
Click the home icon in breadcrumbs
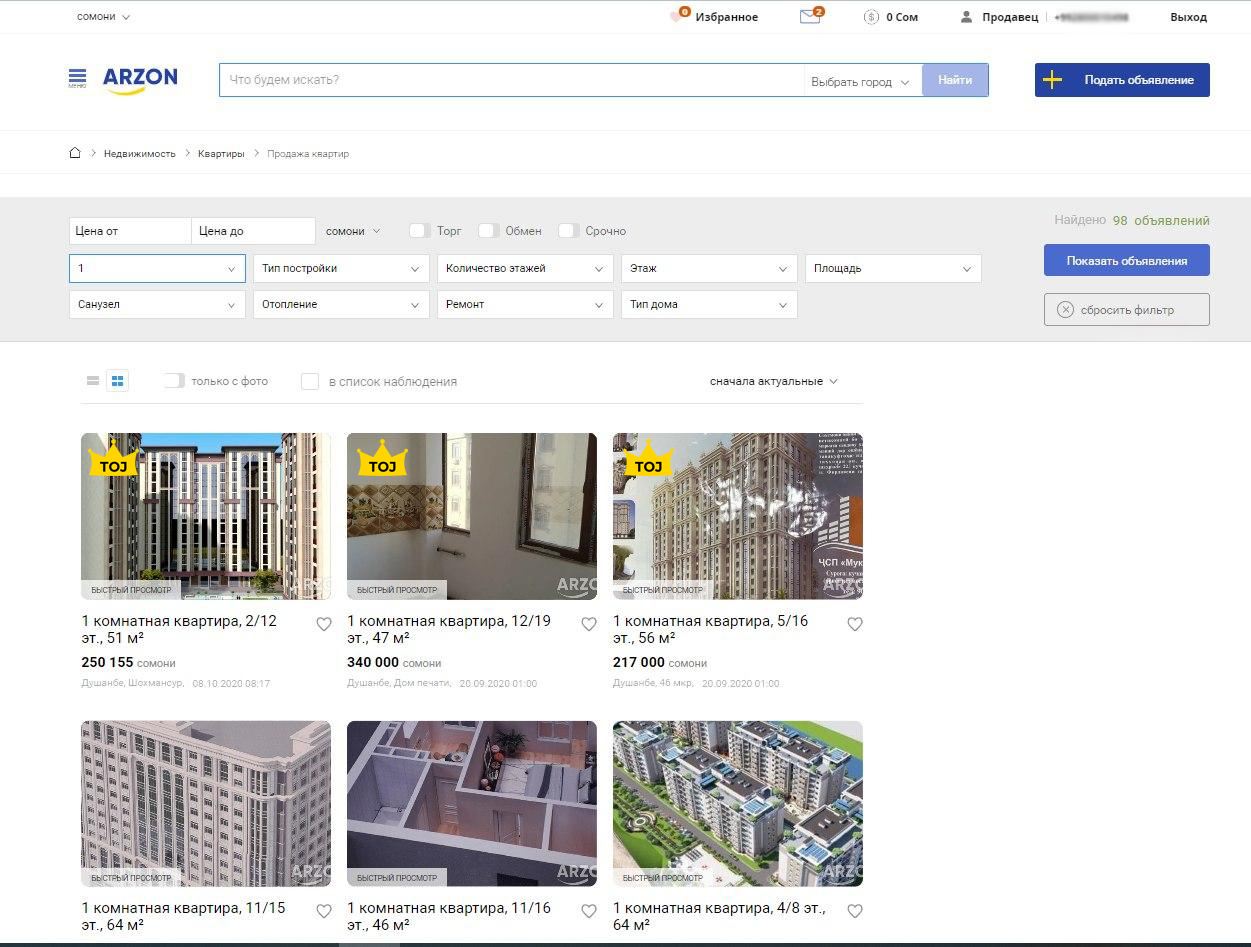click(x=75, y=153)
